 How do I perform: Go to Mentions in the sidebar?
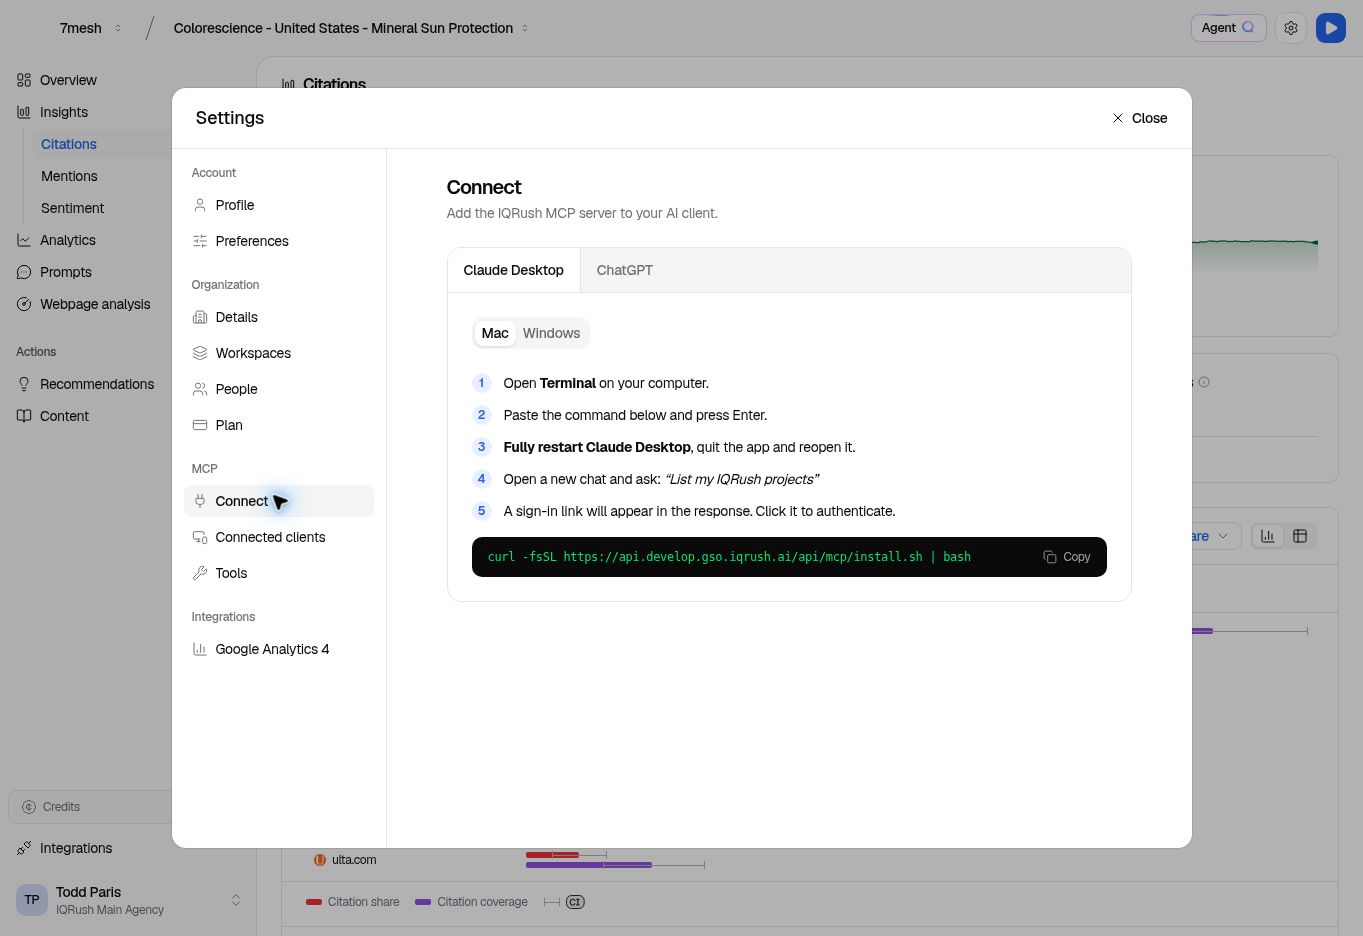coord(69,176)
